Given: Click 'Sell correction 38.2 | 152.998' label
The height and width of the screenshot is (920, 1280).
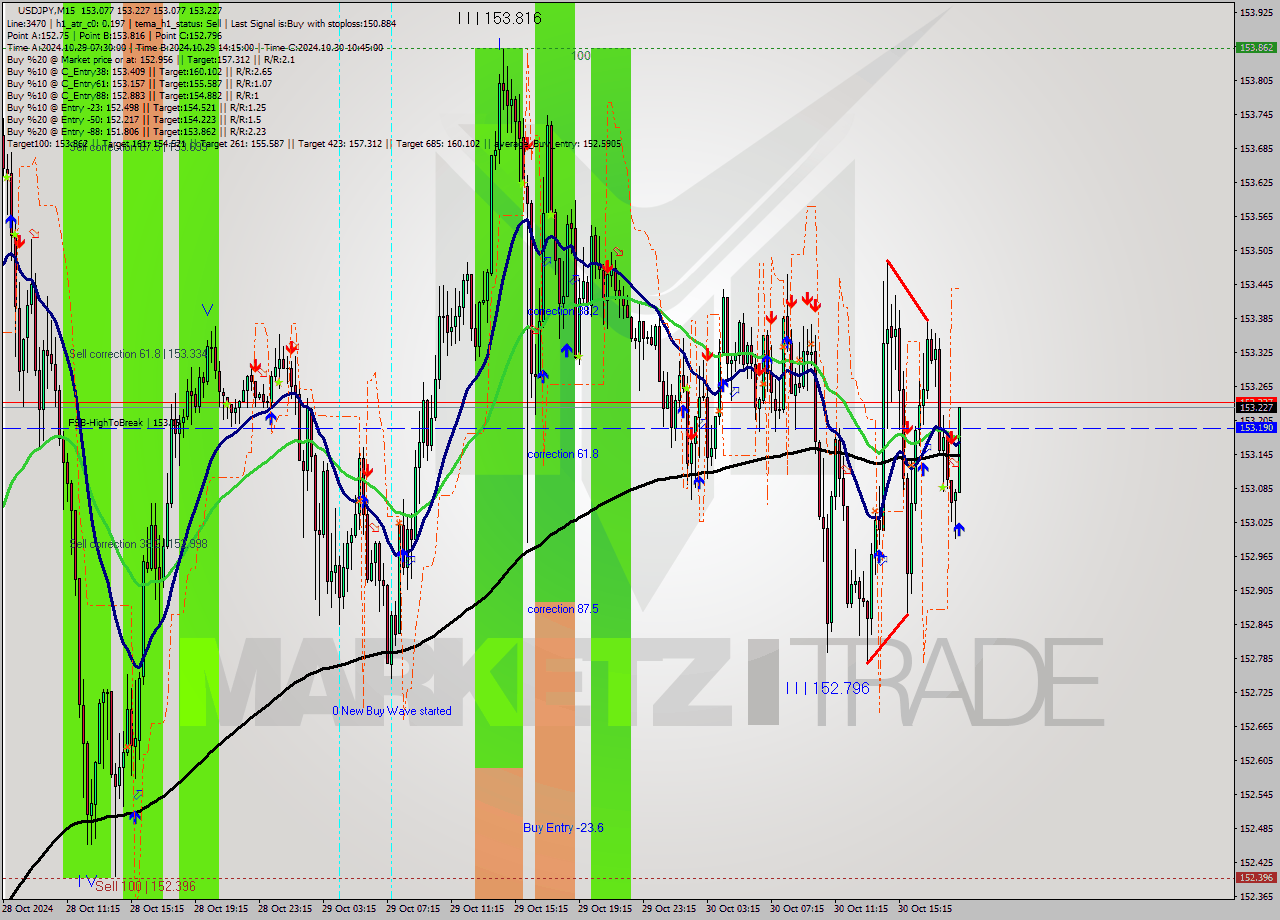Looking at the screenshot, I should [x=138, y=544].
